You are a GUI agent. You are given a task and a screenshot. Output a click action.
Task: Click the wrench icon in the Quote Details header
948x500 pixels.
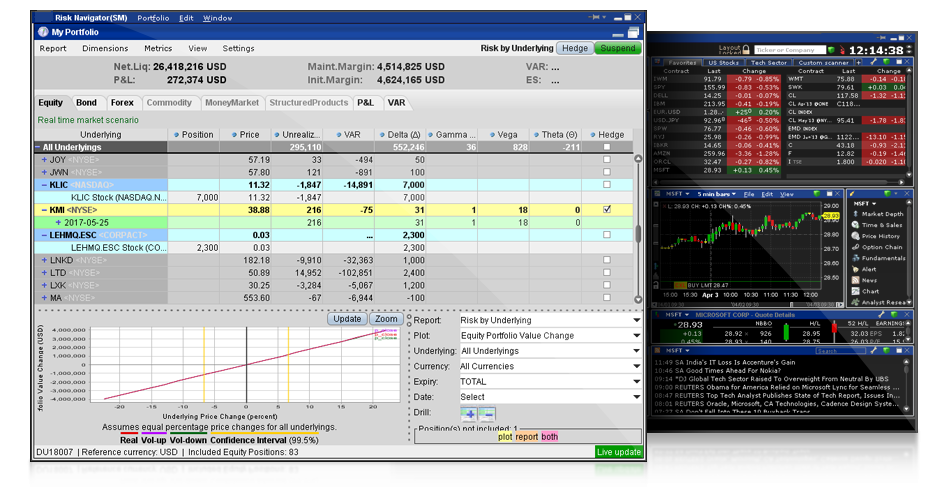coord(882,314)
